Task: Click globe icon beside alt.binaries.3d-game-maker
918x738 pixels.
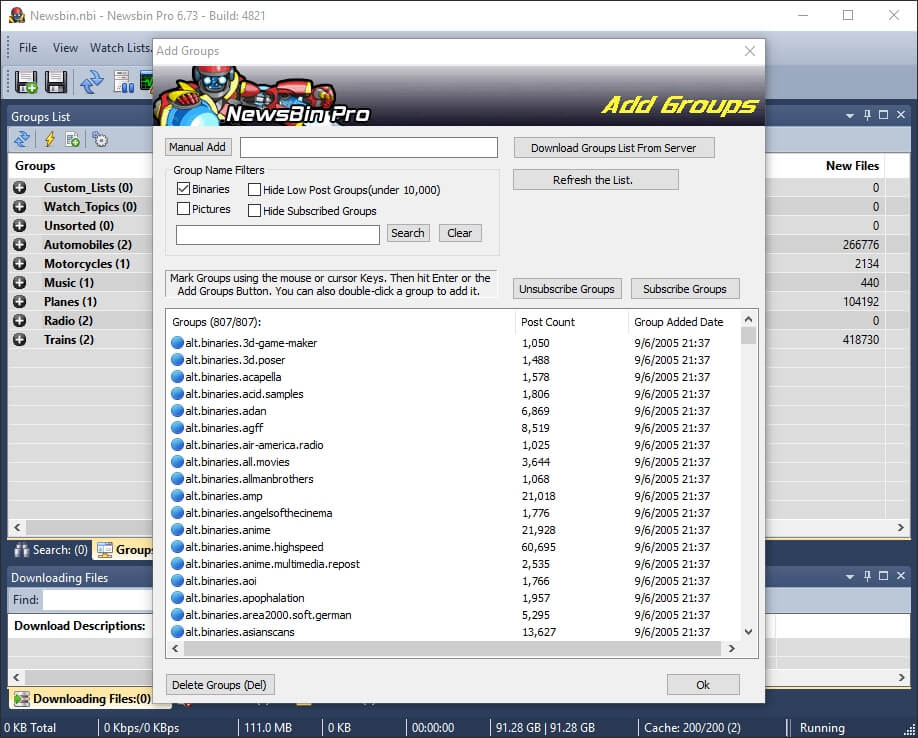Action: point(177,343)
